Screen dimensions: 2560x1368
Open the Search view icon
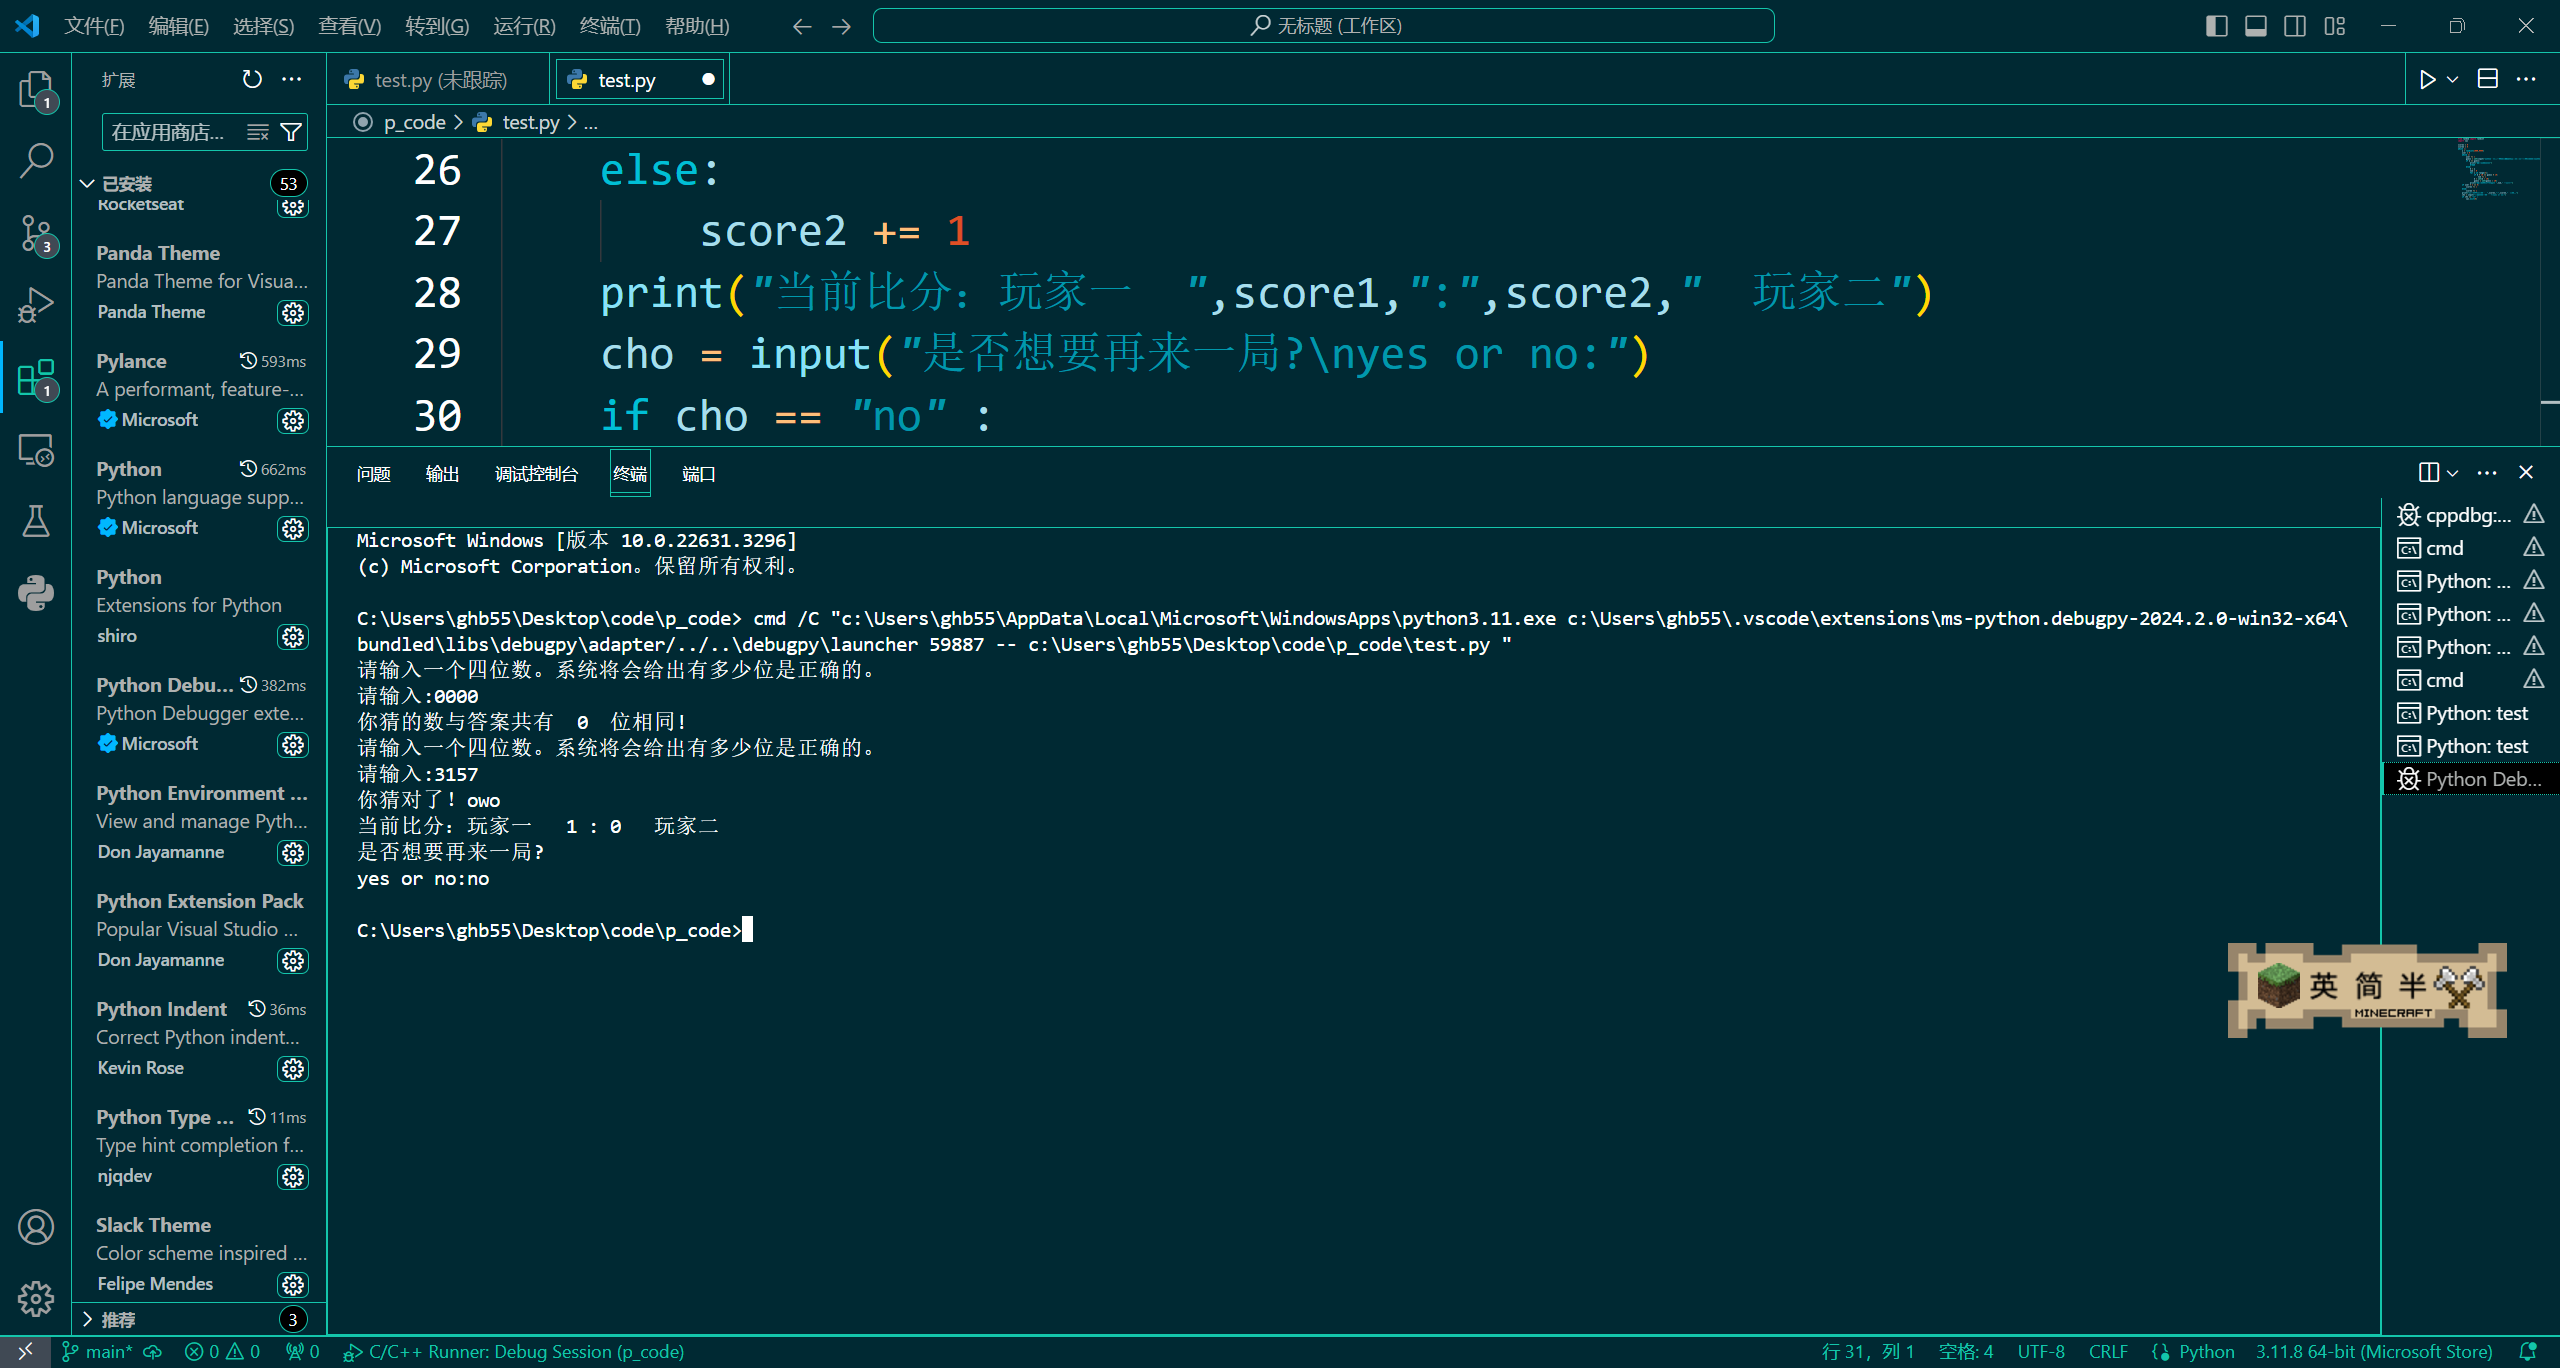click(36, 160)
